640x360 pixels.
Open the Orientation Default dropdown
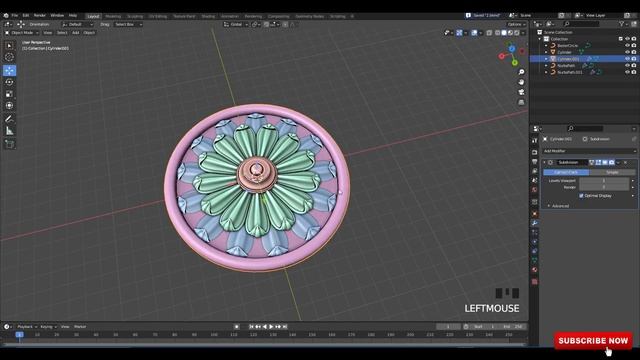pos(78,24)
